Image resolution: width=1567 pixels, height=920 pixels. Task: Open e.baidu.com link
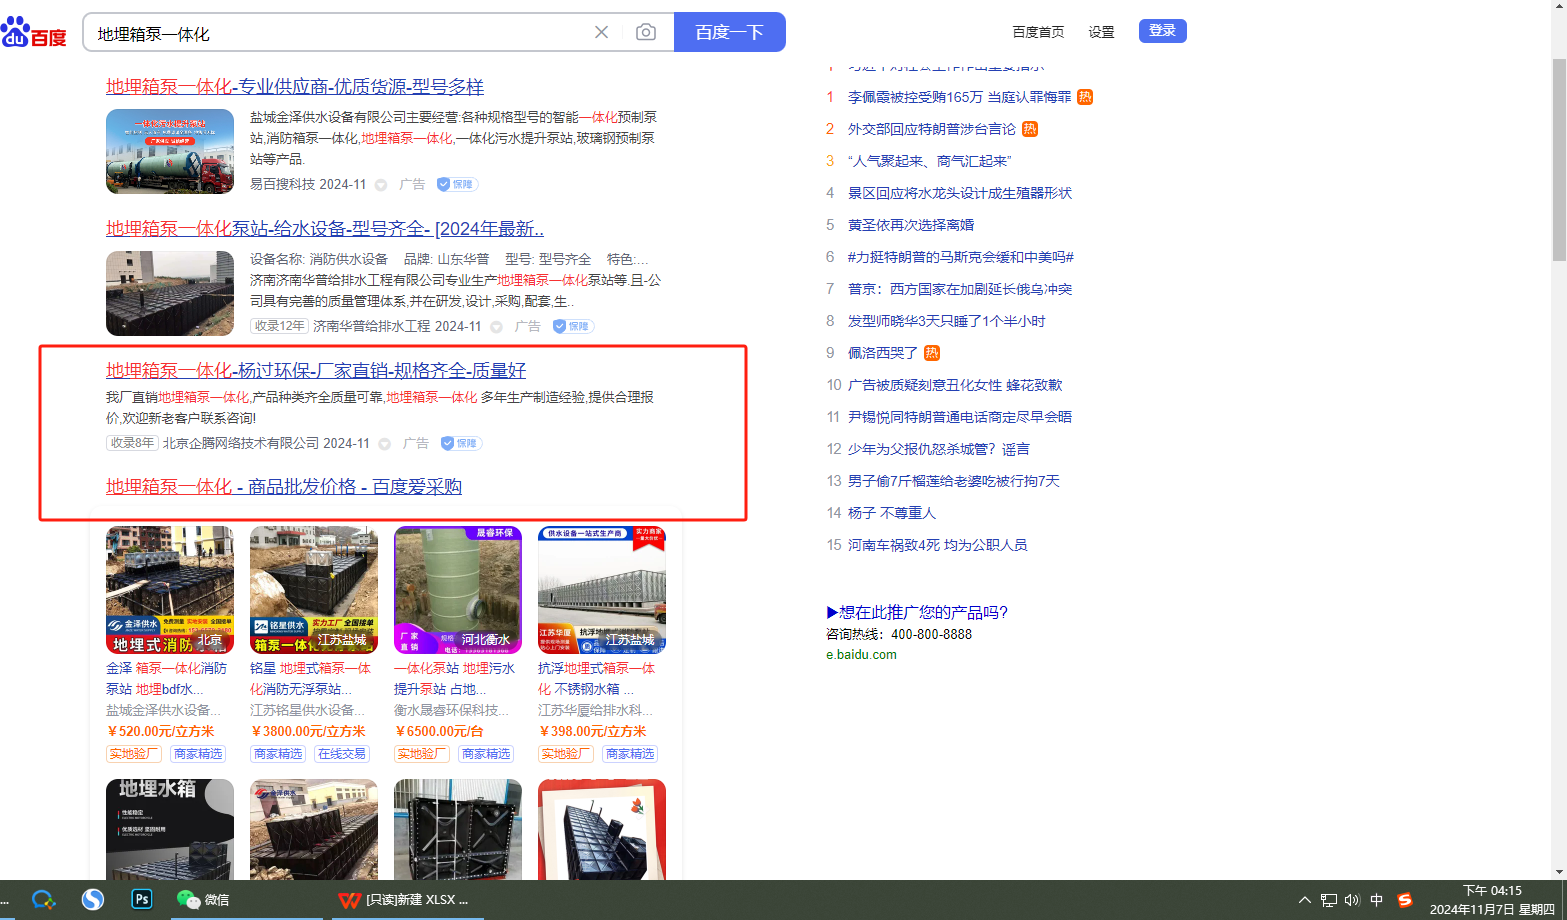861,655
